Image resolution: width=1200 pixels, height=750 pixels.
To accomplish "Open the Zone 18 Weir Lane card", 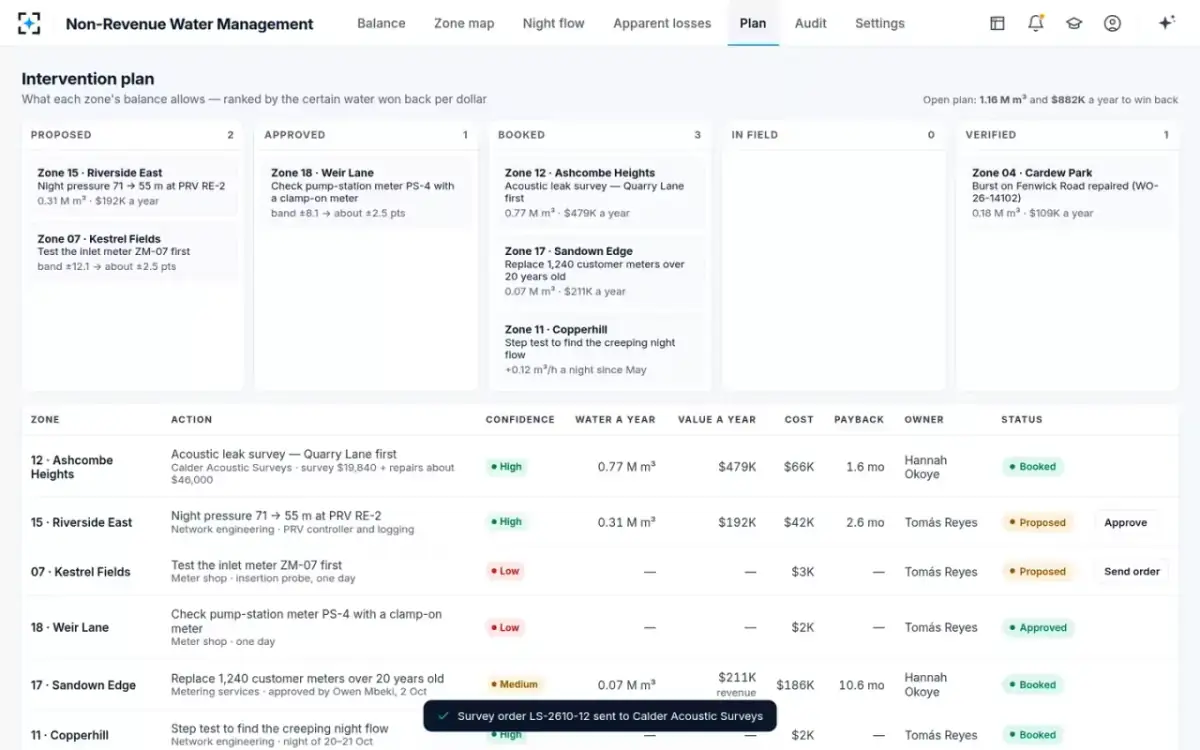I will [x=367, y=192].
